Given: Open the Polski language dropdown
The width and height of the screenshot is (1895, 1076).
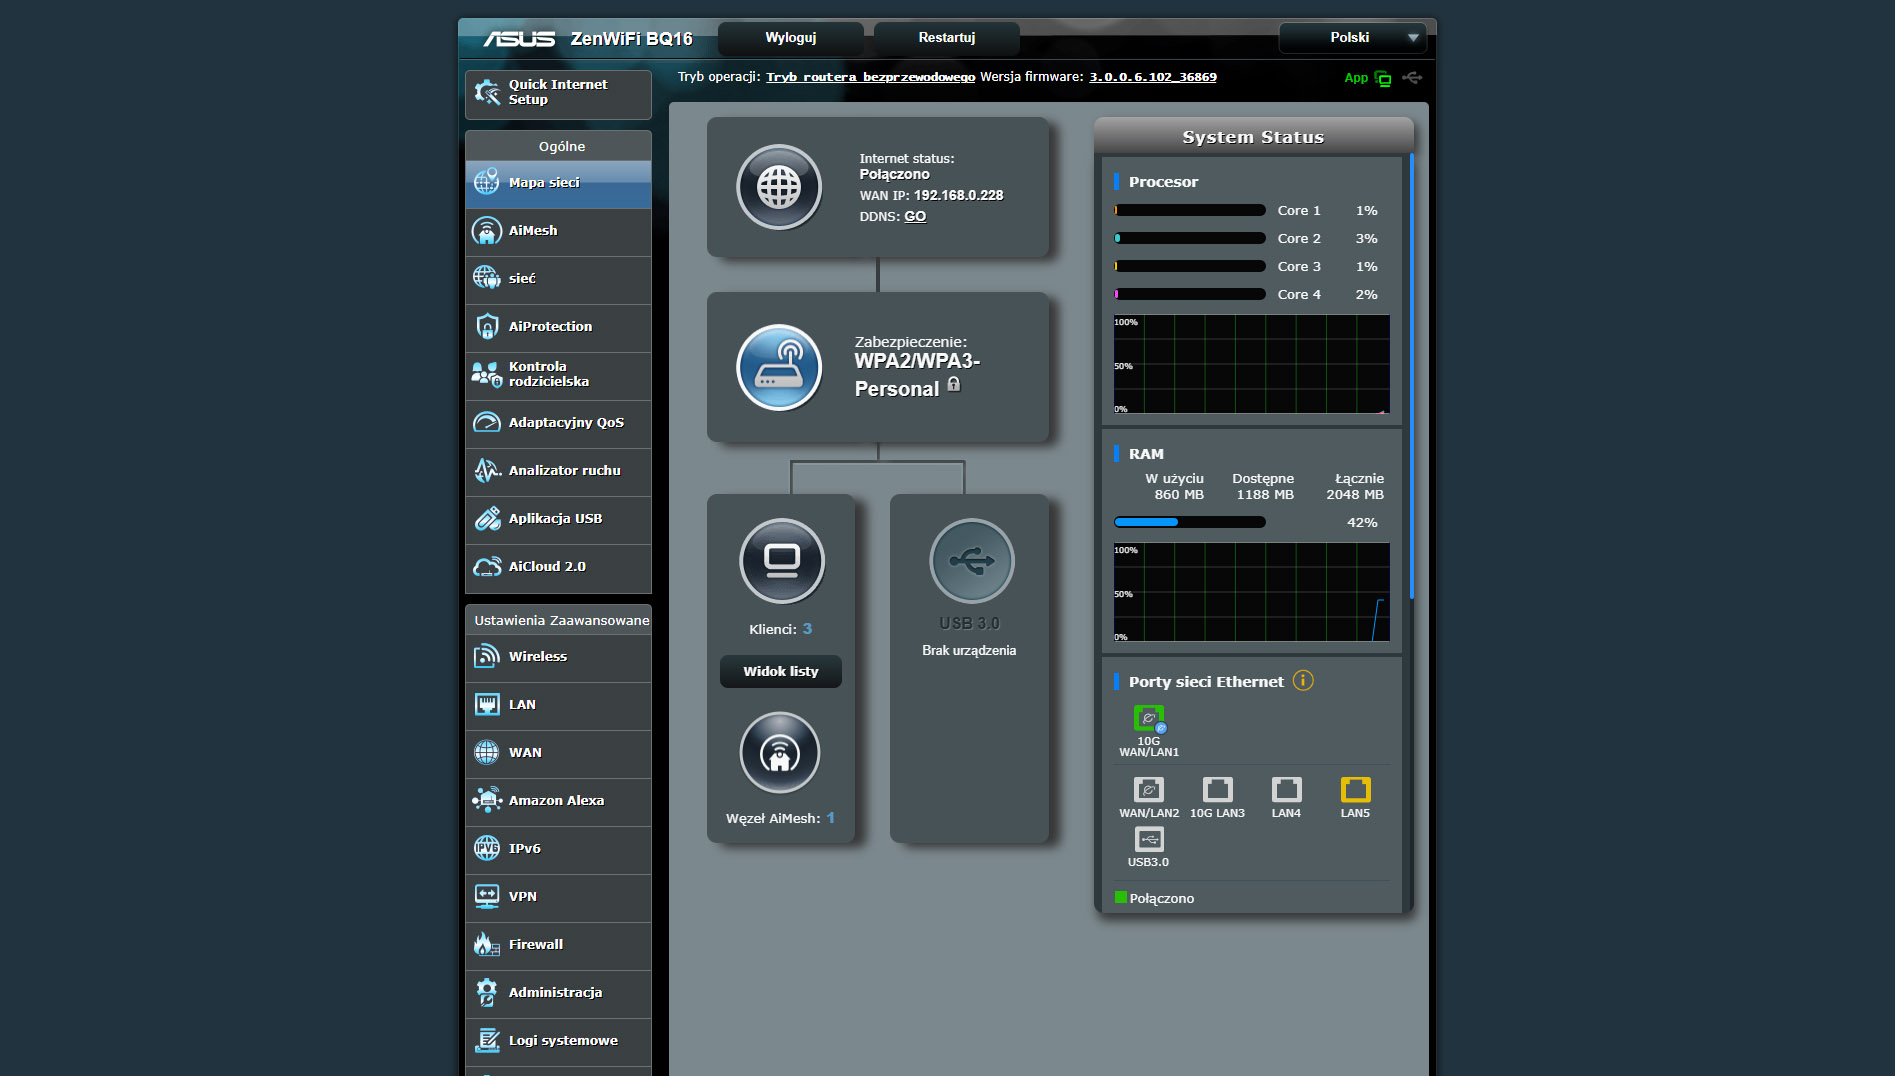Looking at the screenshot, I should pos(1352,38).
